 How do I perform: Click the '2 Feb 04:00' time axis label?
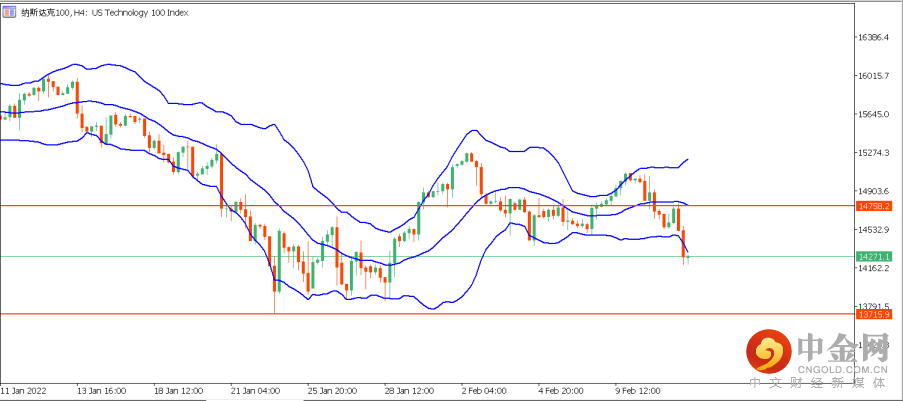click(485, 391)
